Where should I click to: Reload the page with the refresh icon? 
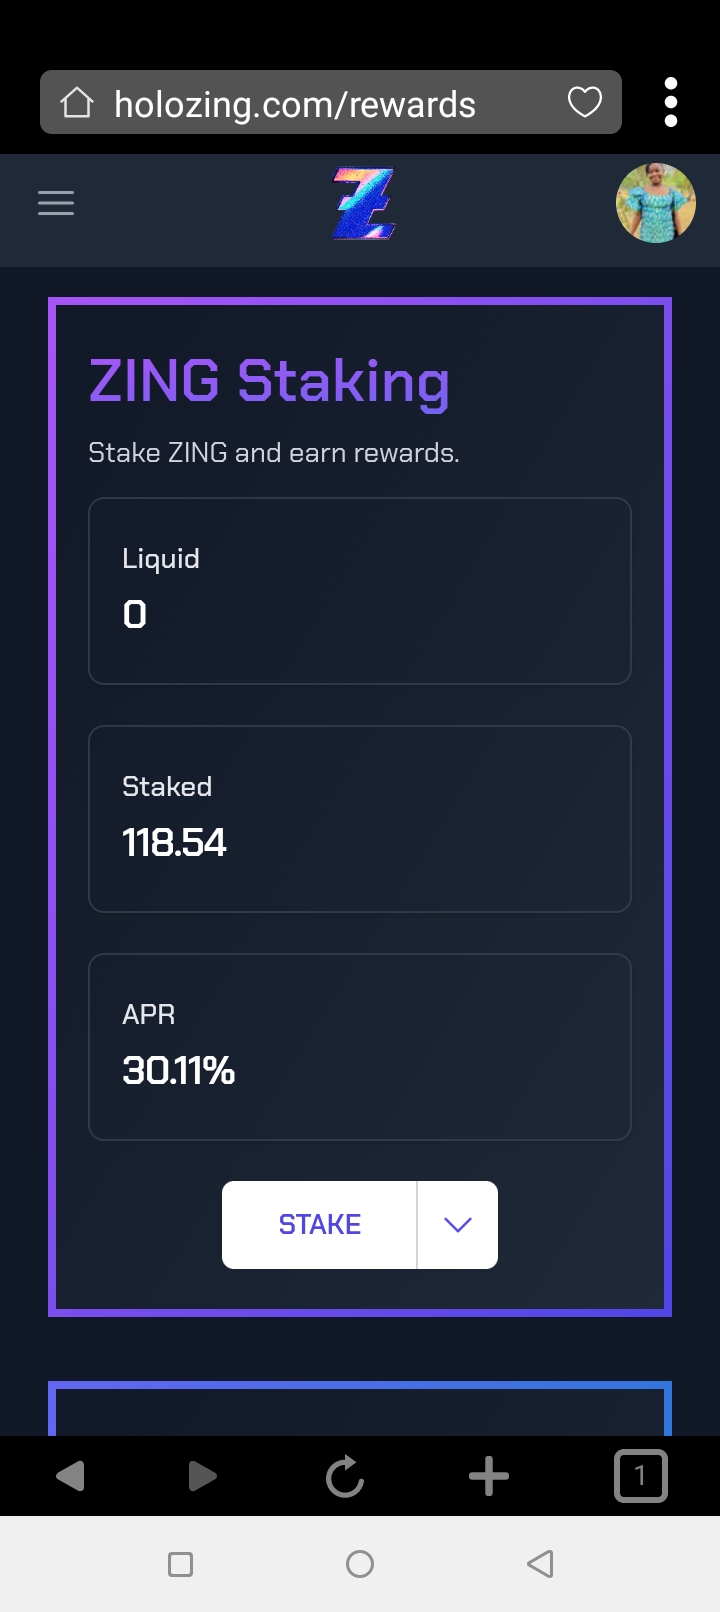click(x=345, y=1476)
